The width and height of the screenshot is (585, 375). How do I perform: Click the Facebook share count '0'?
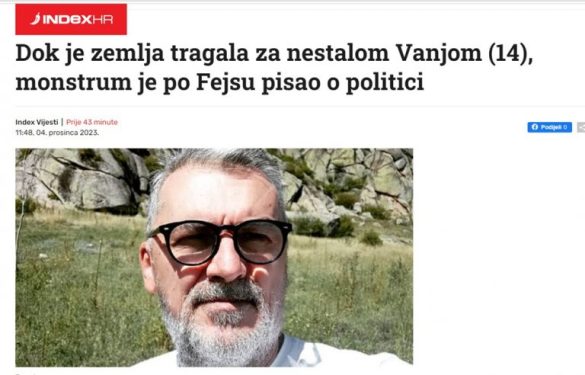pyautogui.click(x=565, y=127)
